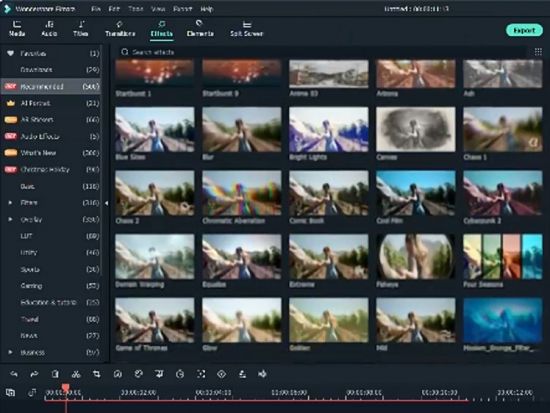Switch effects grid view via grid icon
This screenshot has width=550, height=413.
coord(538,52)
